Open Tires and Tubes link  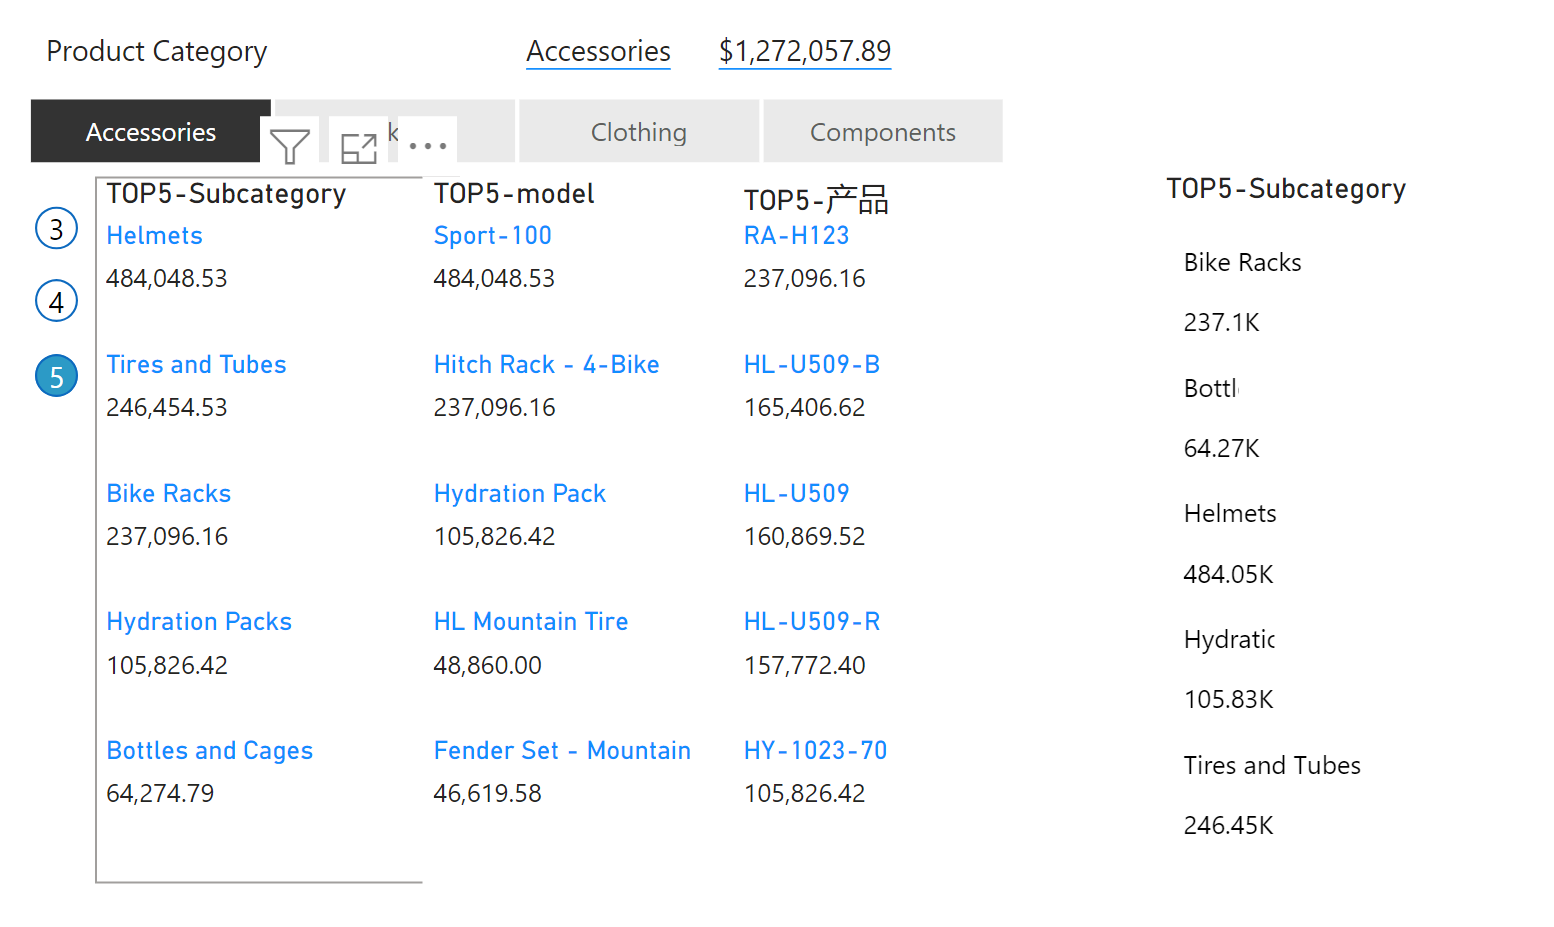tap(196, 364)
